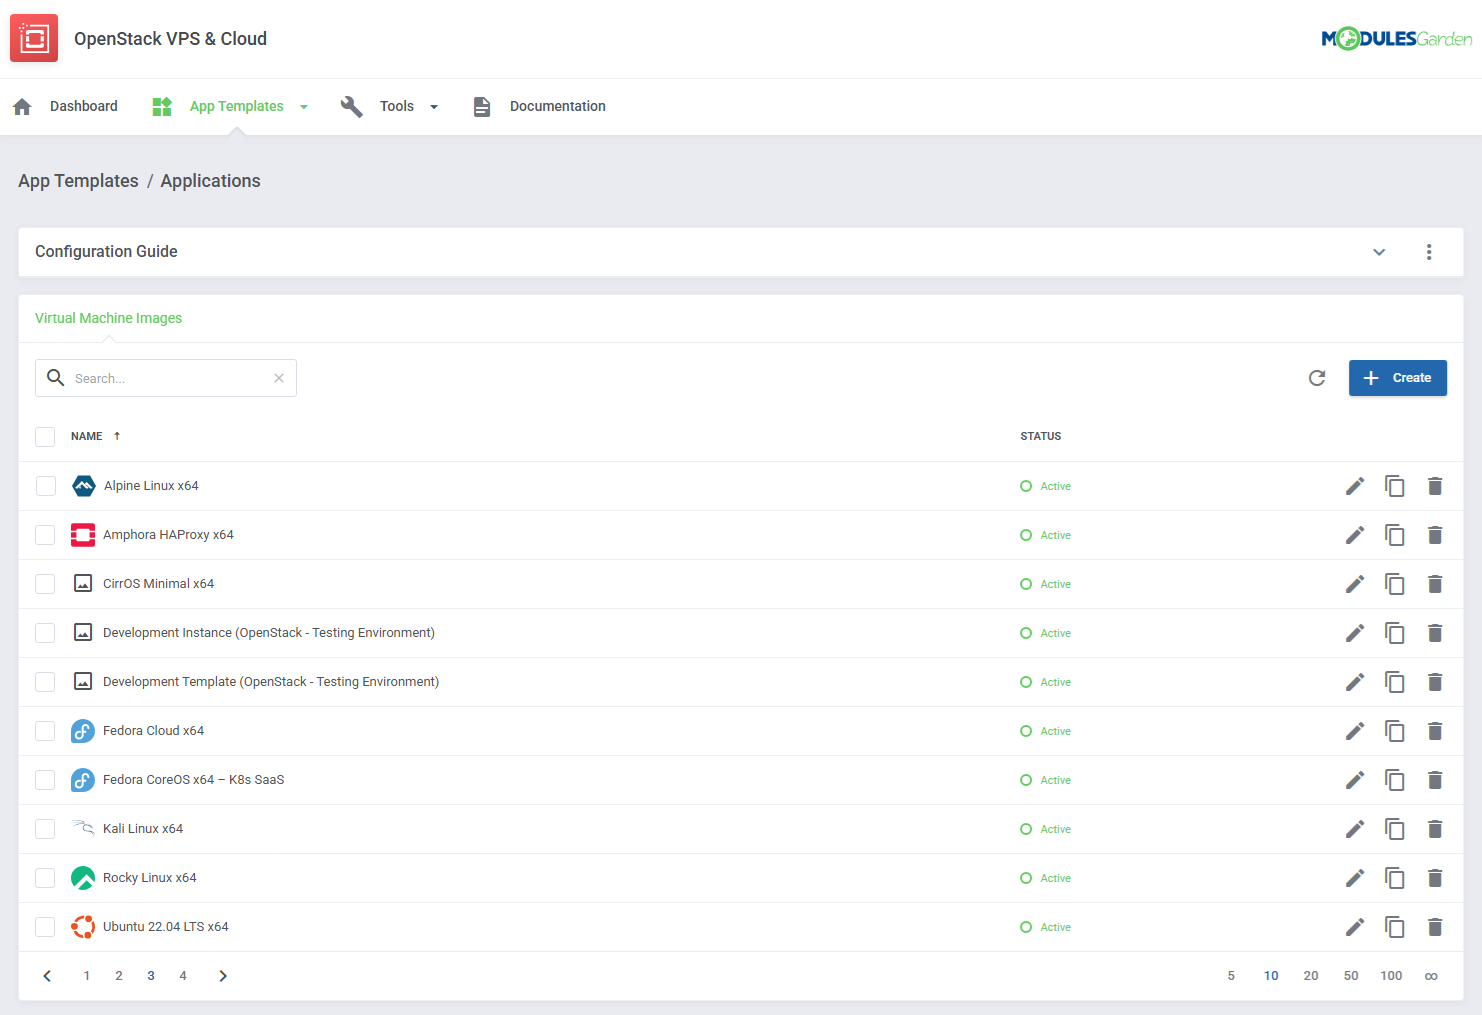1482x1015 pixels.
Task: Click the Create button
Action: point(1397,378)
